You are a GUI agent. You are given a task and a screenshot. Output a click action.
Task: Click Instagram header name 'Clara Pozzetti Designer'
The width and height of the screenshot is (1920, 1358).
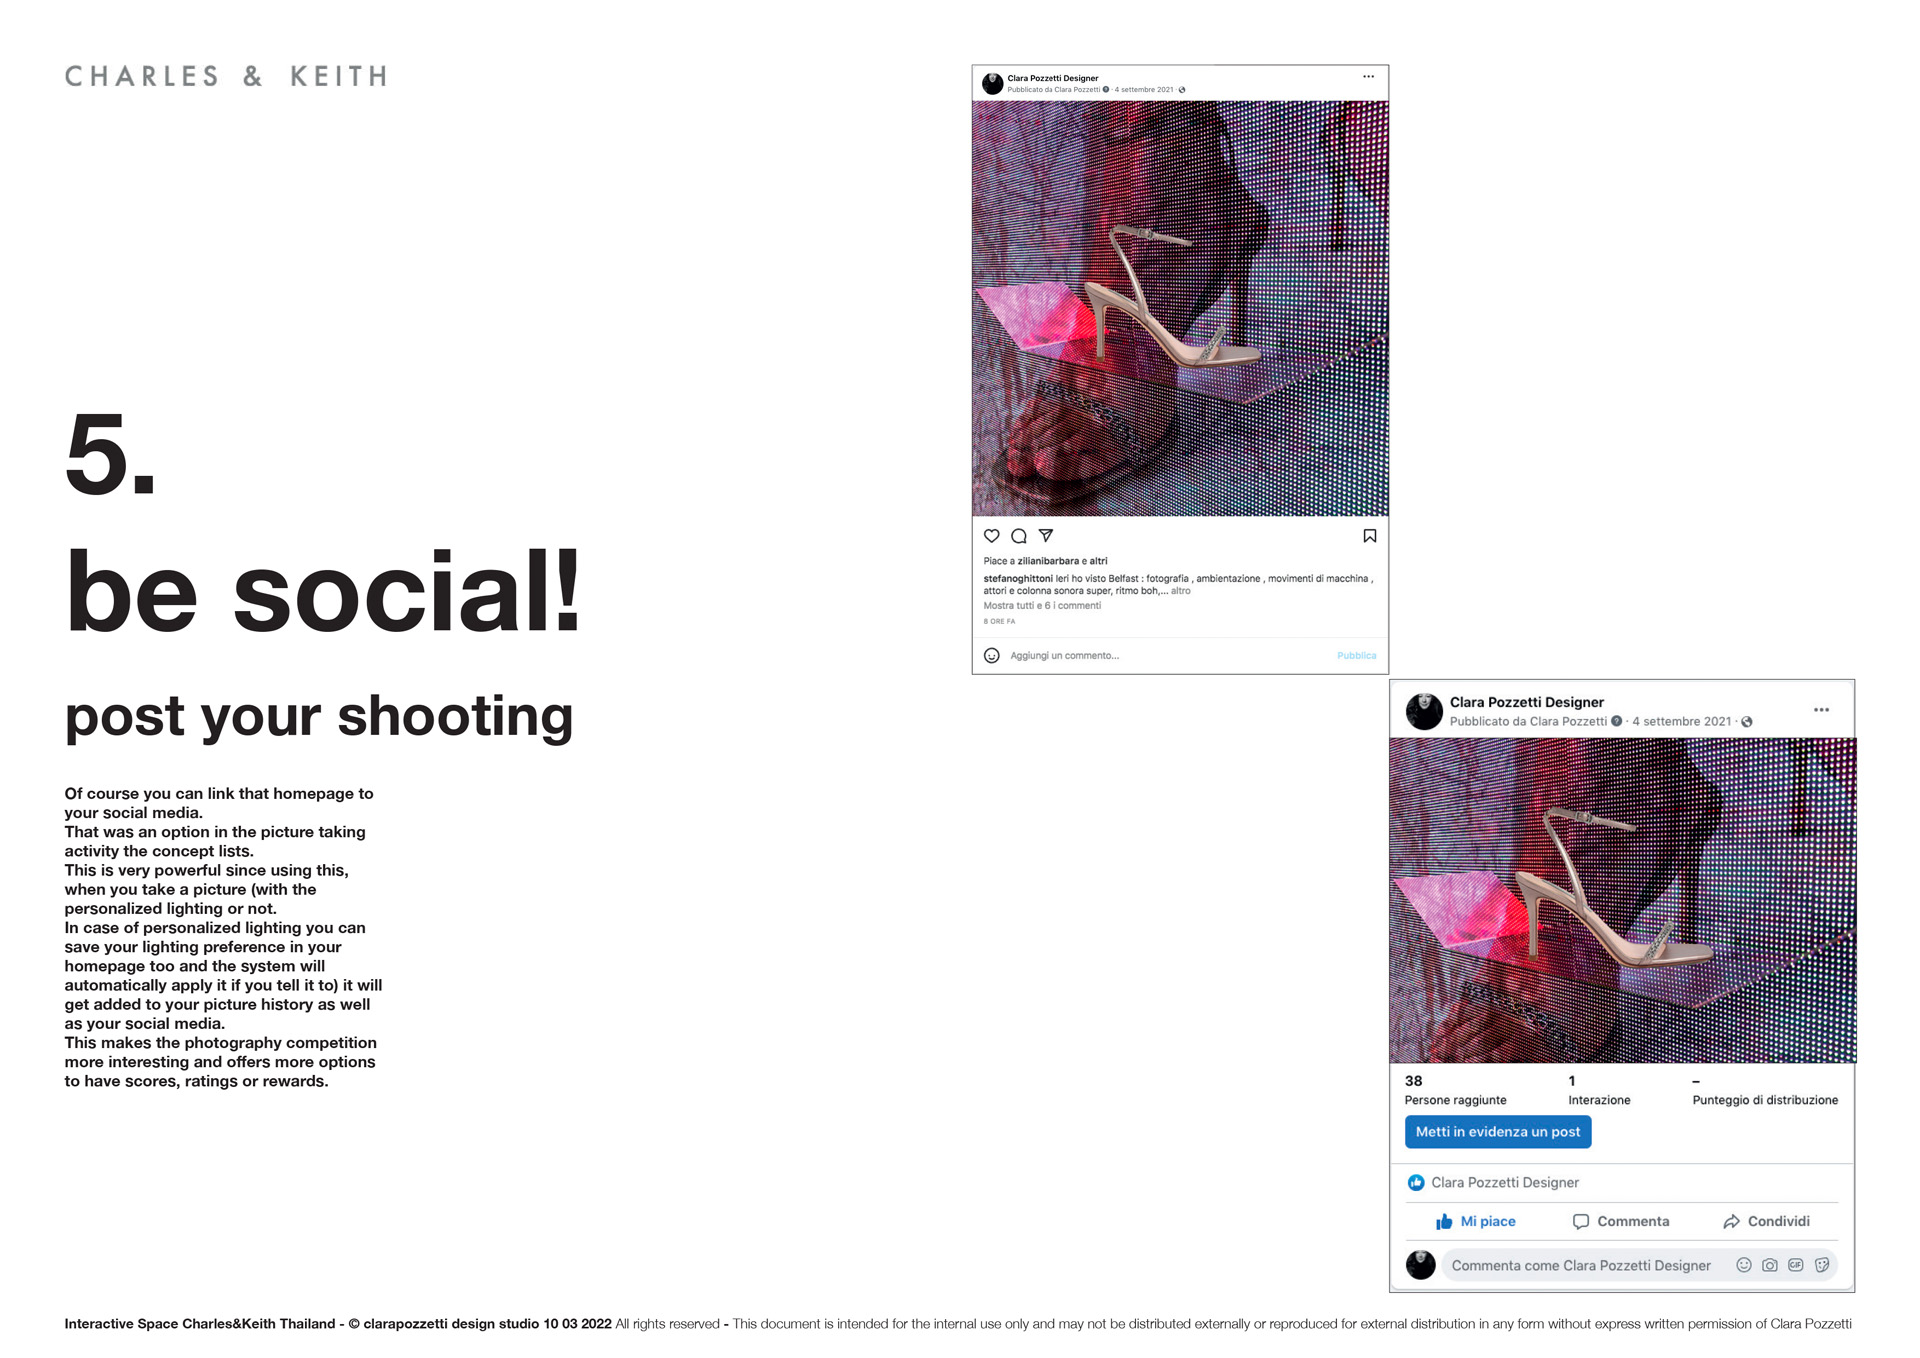[1052, 78]
